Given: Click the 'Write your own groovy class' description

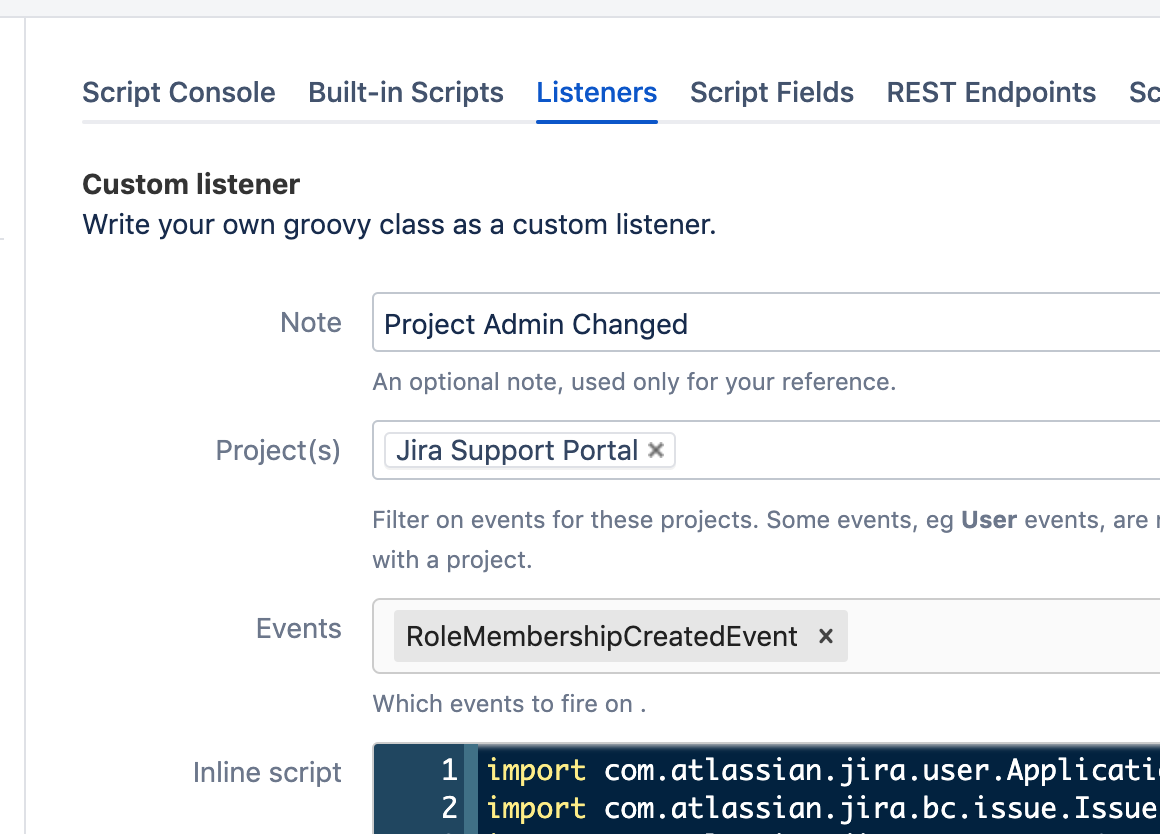Looking at the screenshot, I should click(399, 224).
